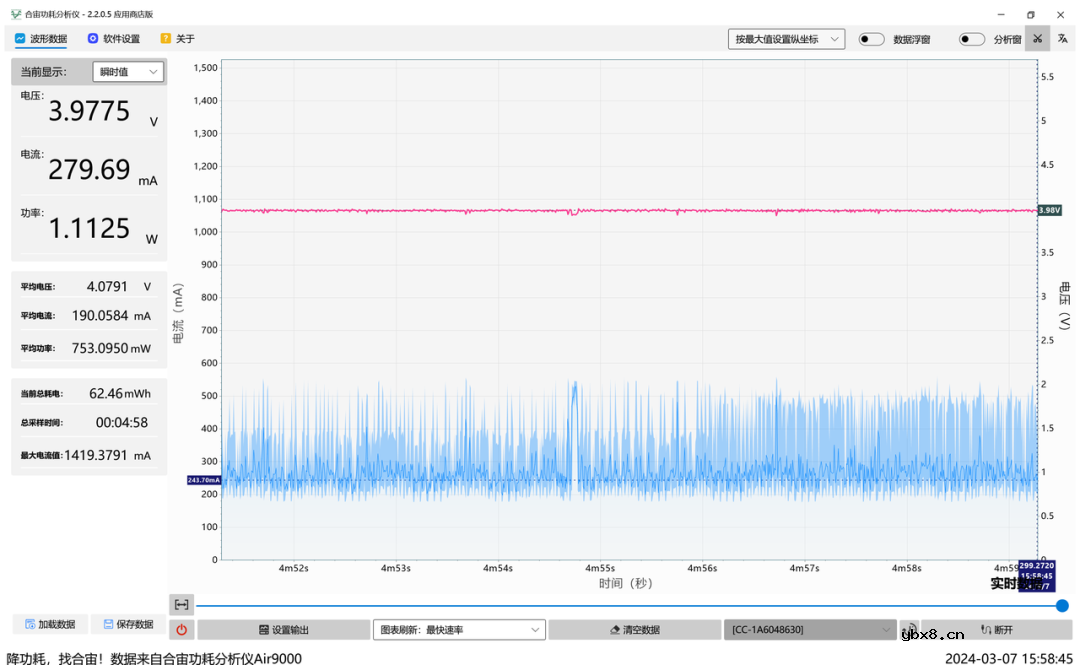Screen dimensions: 1080x665
Task: Click the 加载数据 button
Action: click(x=50, y=624)
